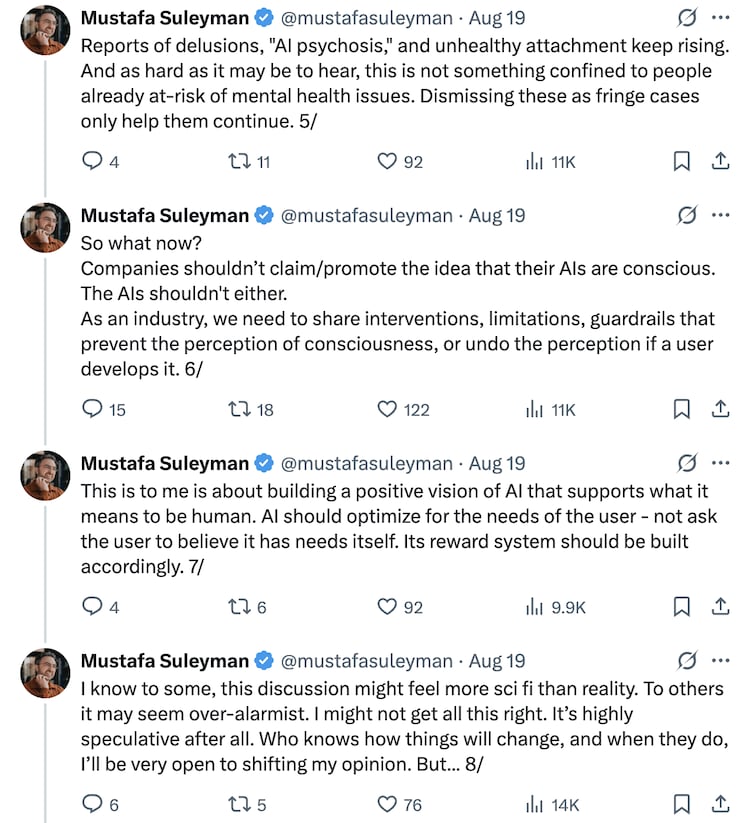Open @mustafasuleyman handle on tweet ending 6/

pyautogui.click(x=366, y=216)
